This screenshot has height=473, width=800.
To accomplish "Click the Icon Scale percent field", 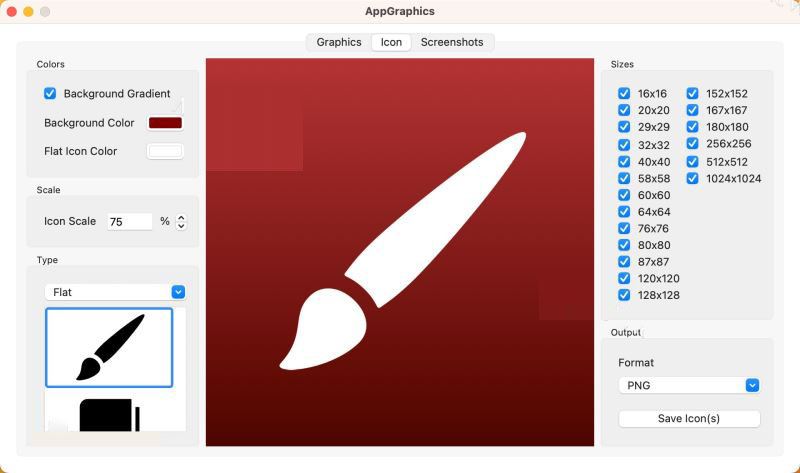I will (x=130, y=221).
